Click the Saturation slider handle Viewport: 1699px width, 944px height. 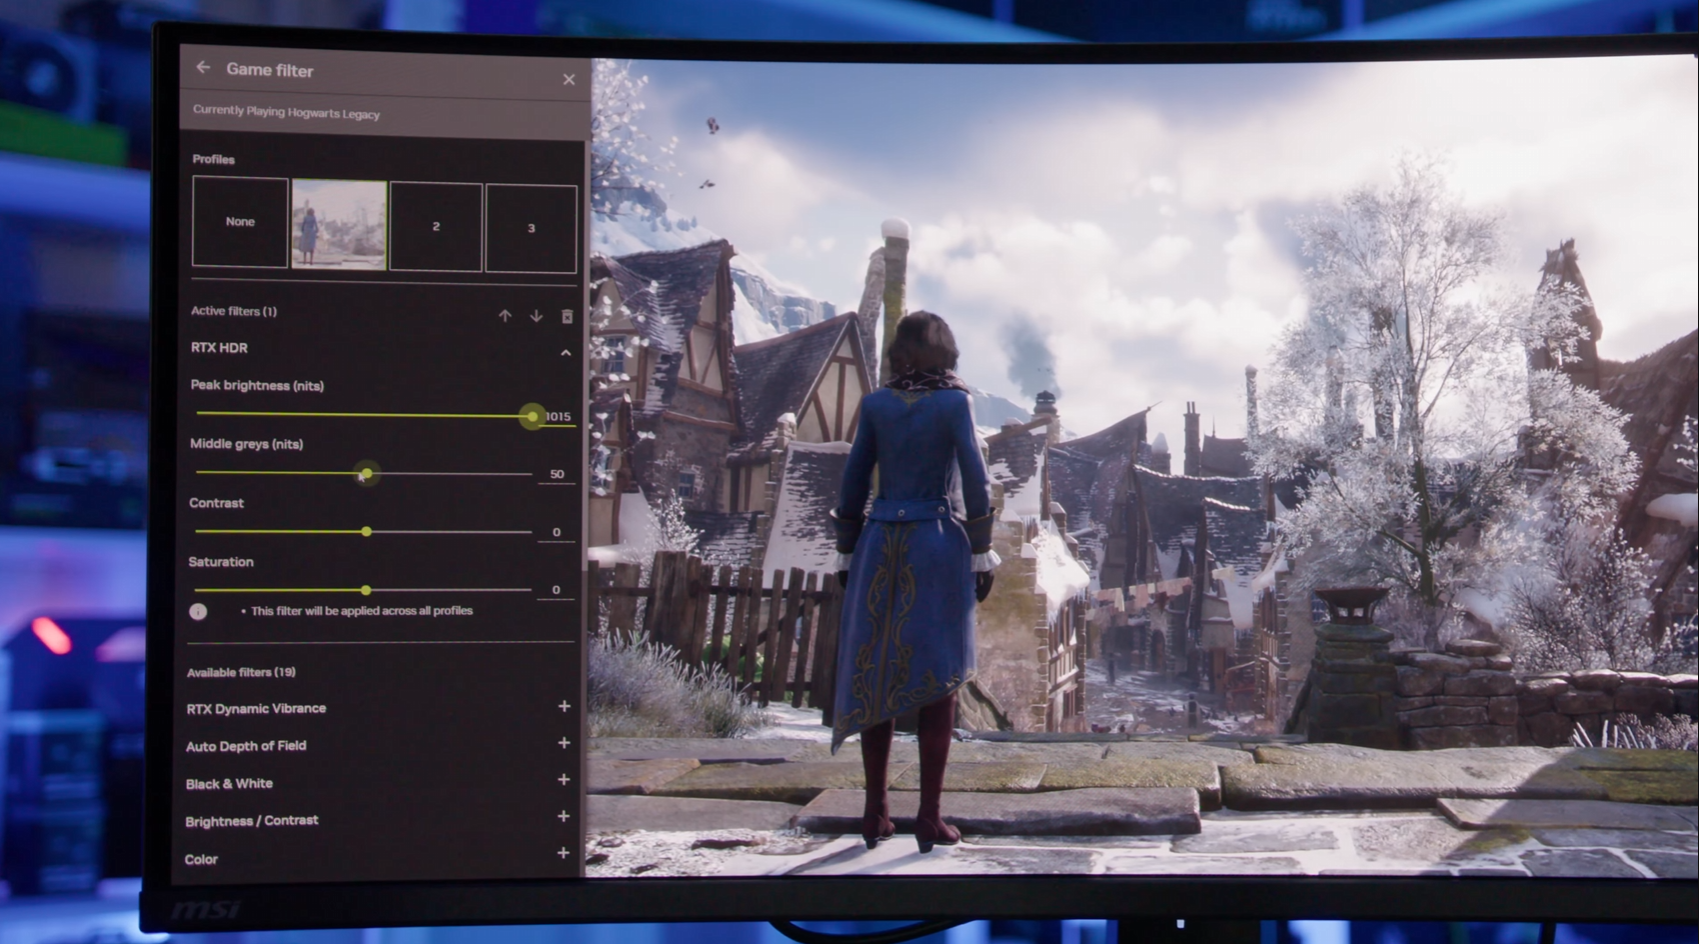pyautogui.click(x=366, y=590)
